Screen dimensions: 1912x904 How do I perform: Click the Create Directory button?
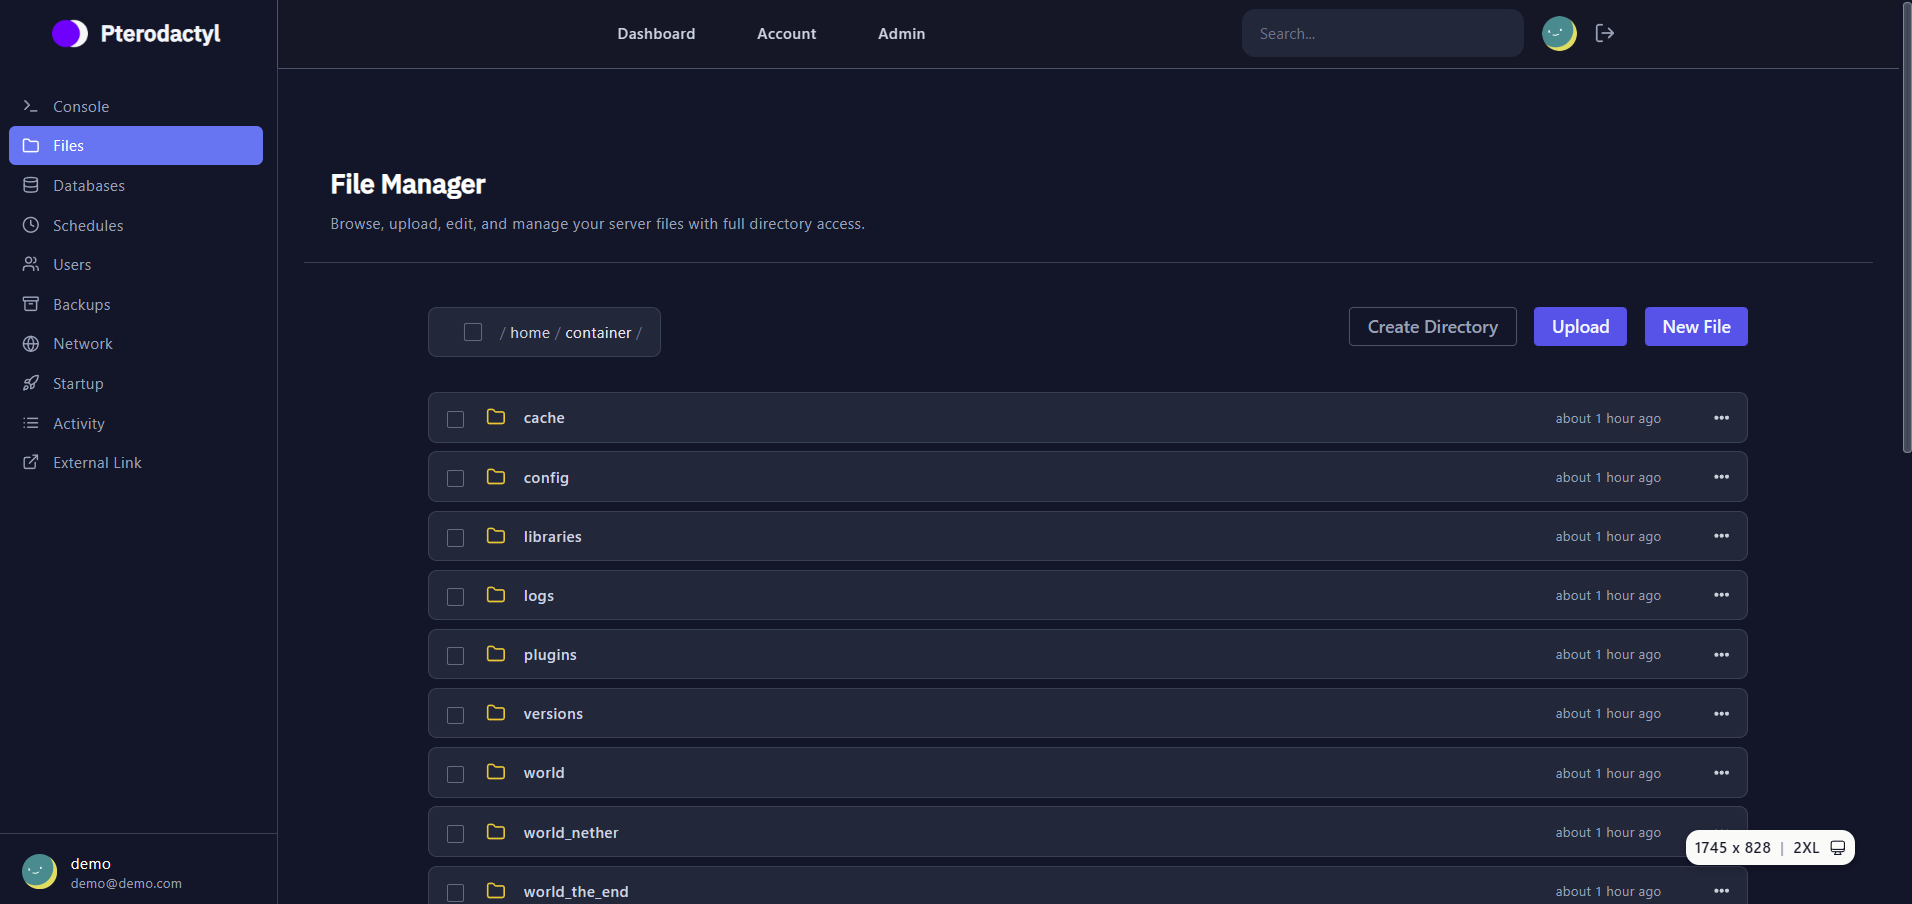(x=1432, y=326)
